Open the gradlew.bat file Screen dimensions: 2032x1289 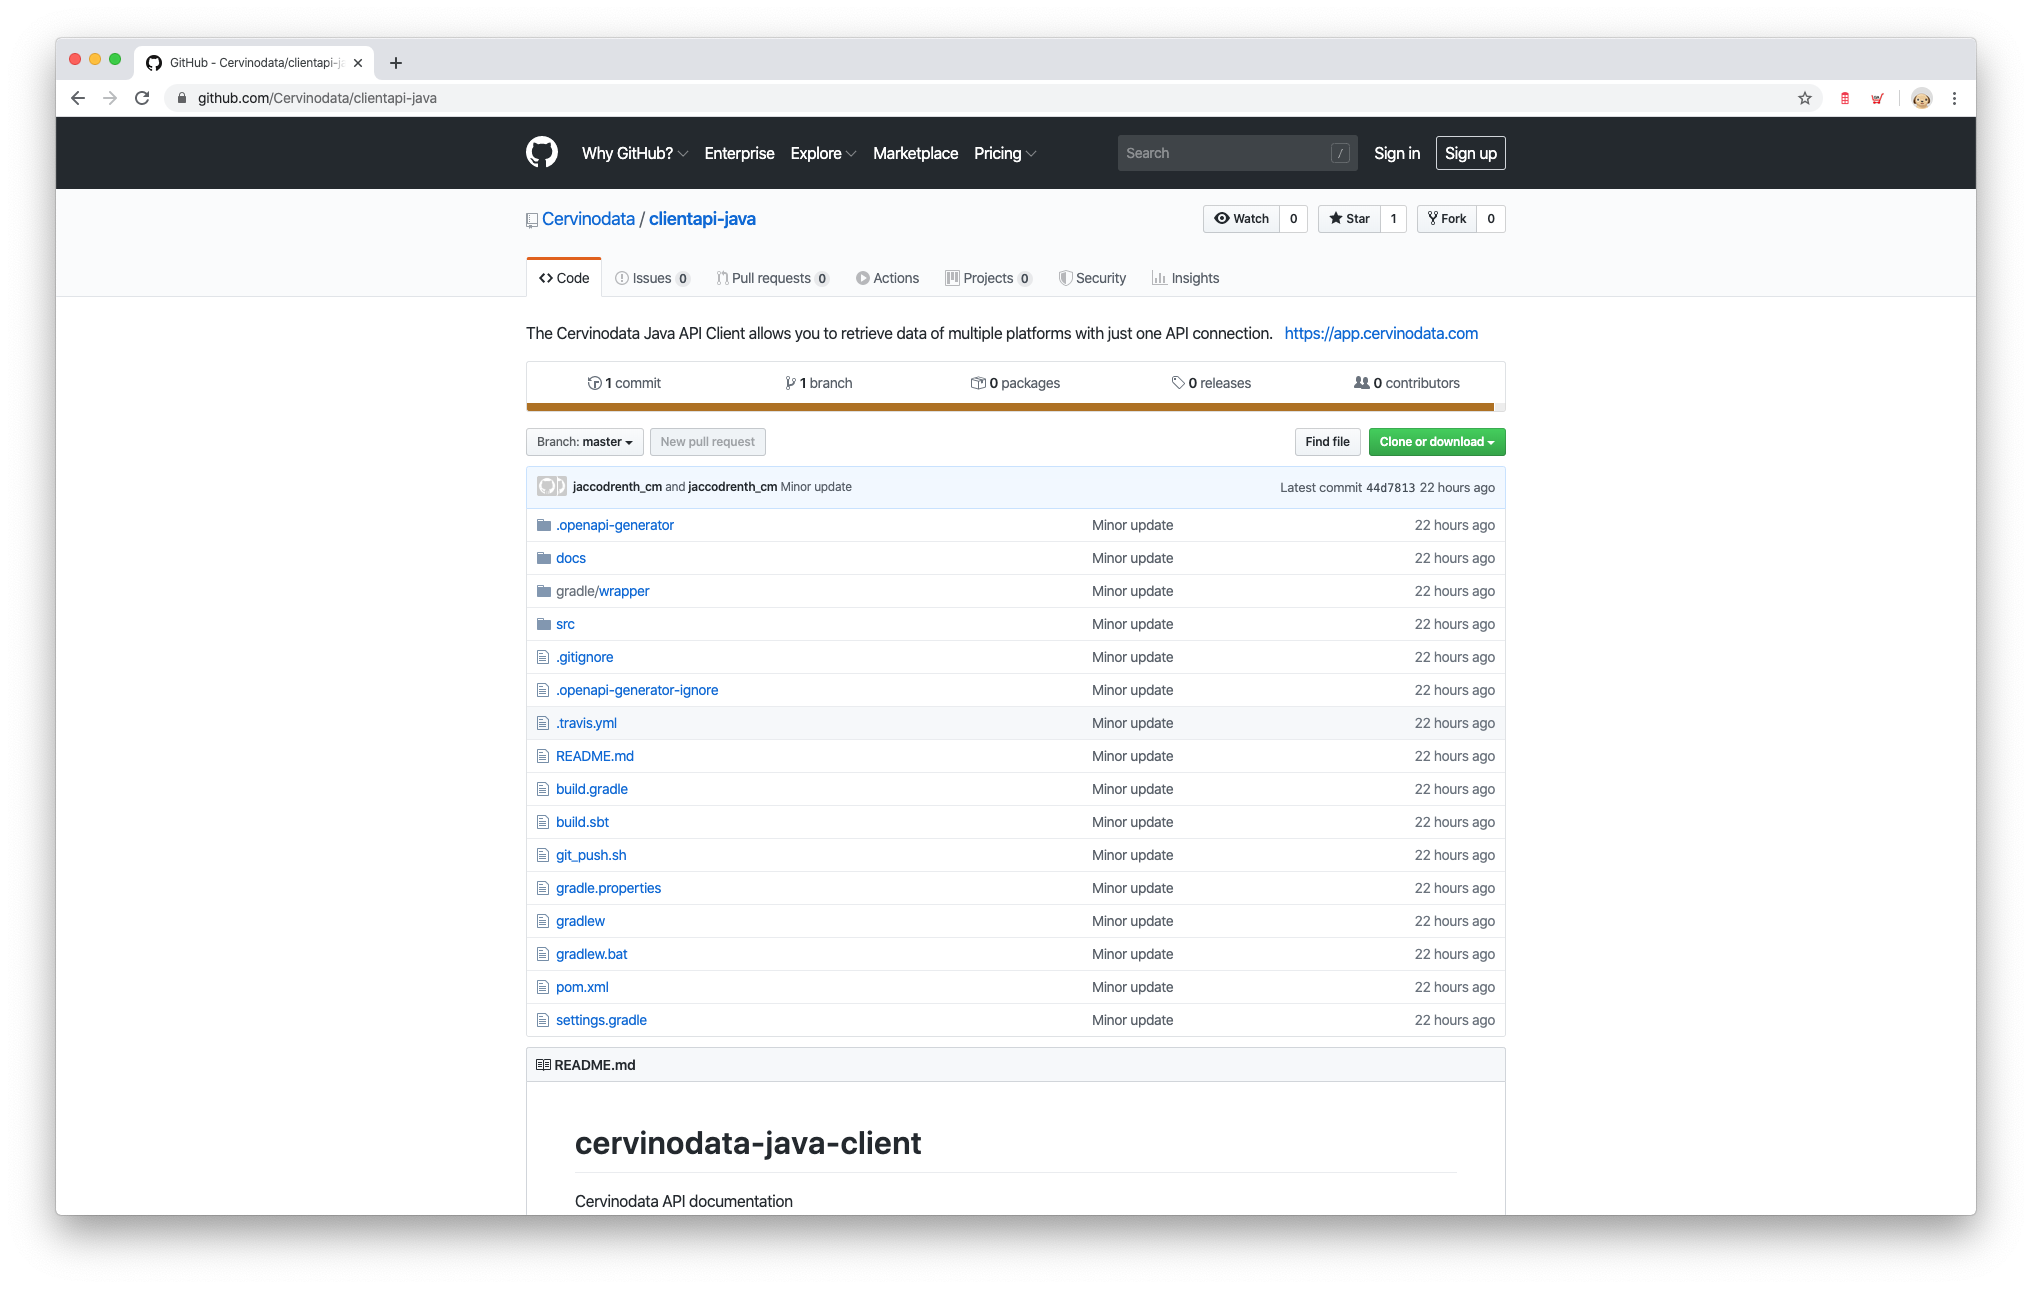coord(592,954)
